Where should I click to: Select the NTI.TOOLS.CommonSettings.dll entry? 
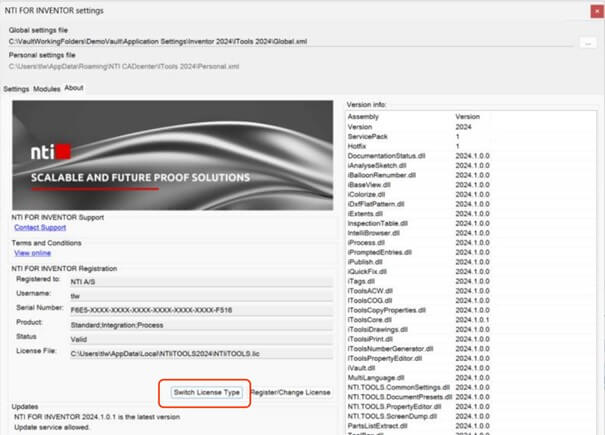pyautogui.click(x=471, y=388)
